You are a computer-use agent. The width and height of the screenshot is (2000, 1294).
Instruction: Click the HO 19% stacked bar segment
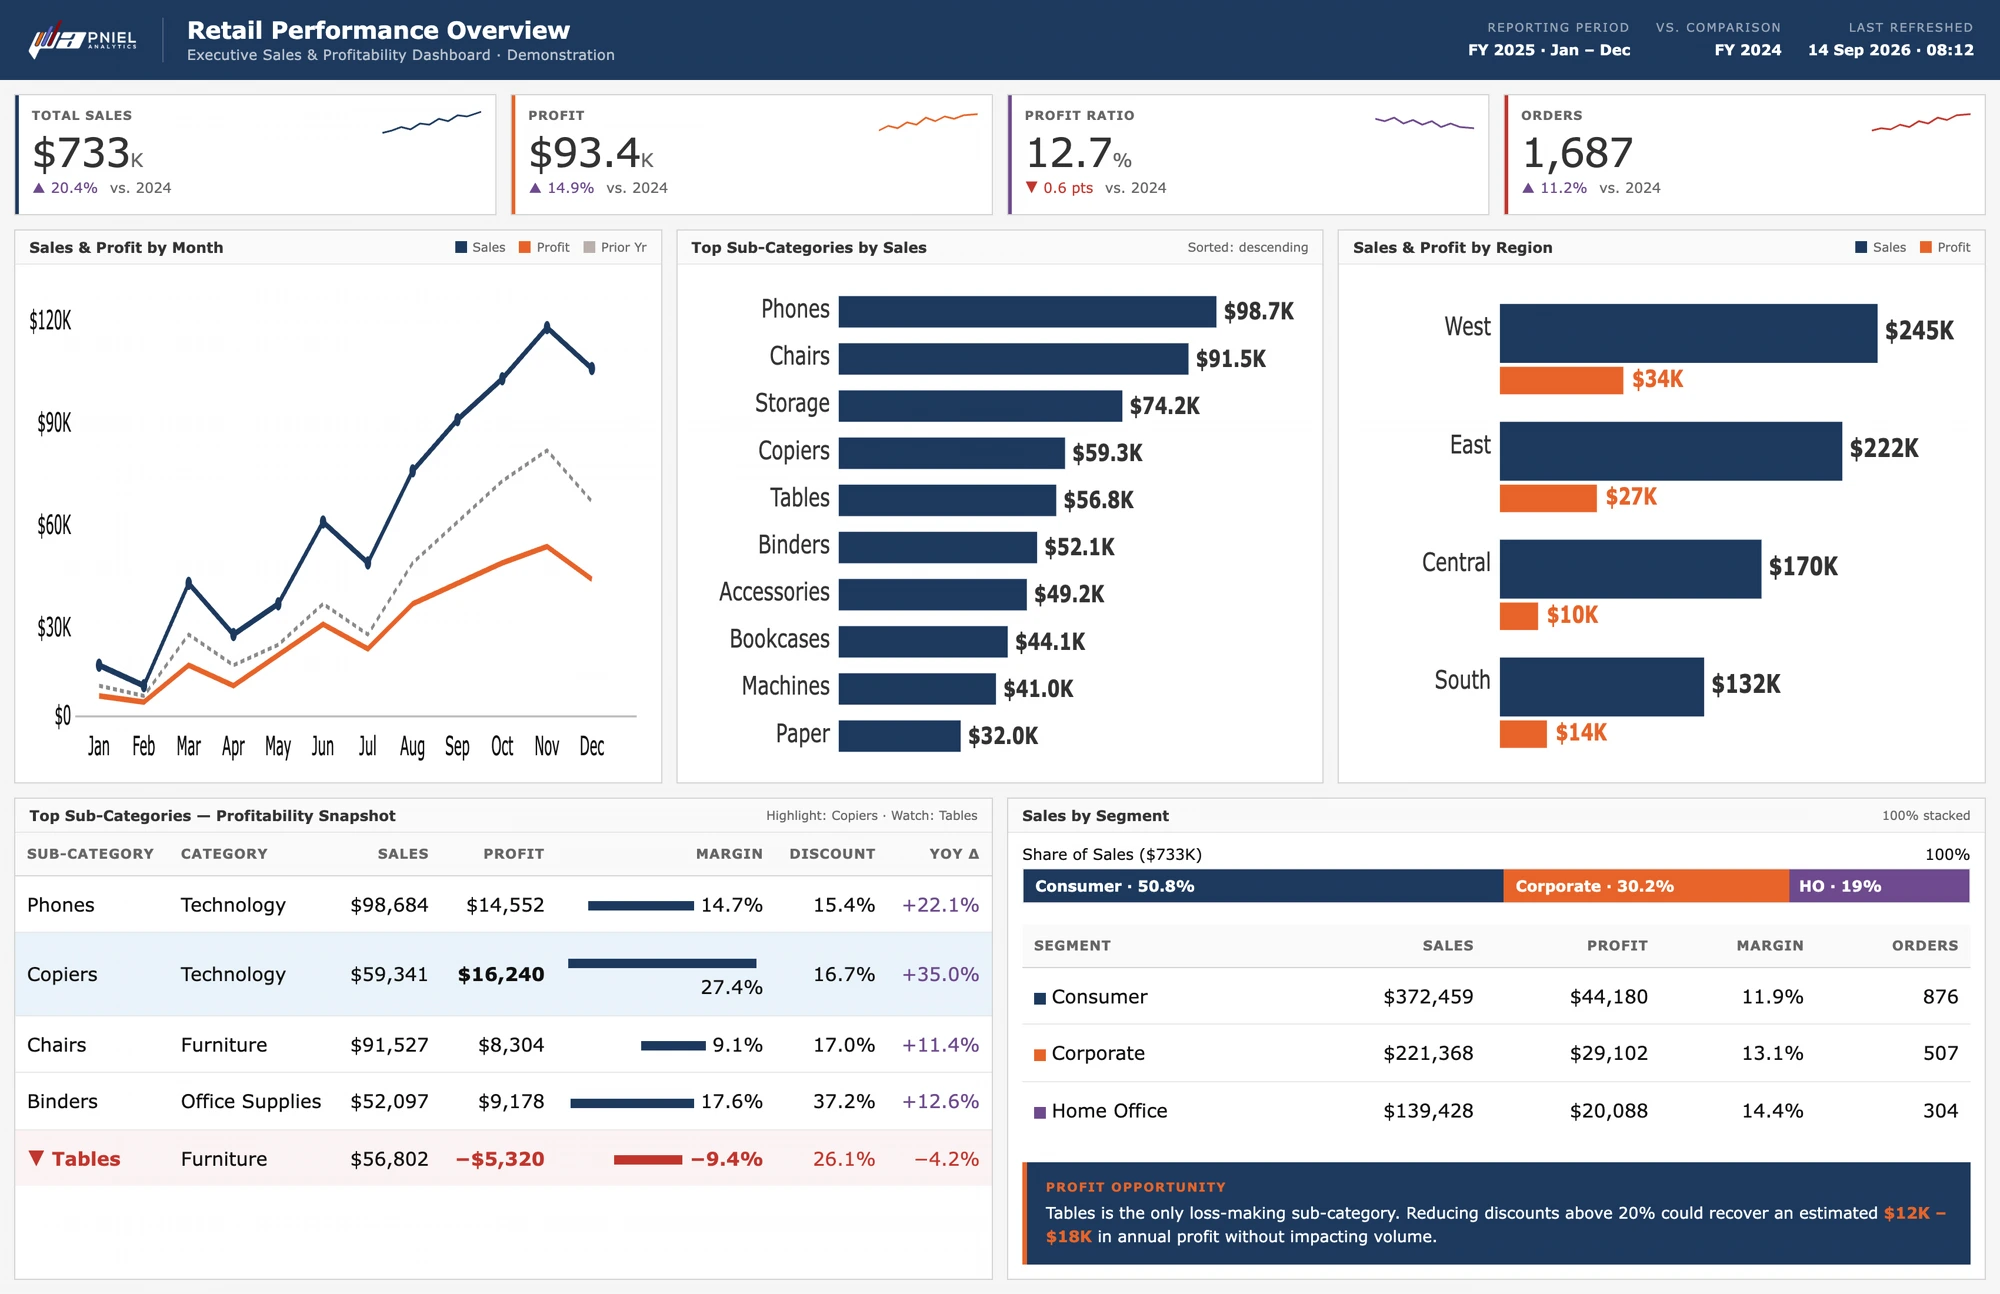pos(1879,886)
